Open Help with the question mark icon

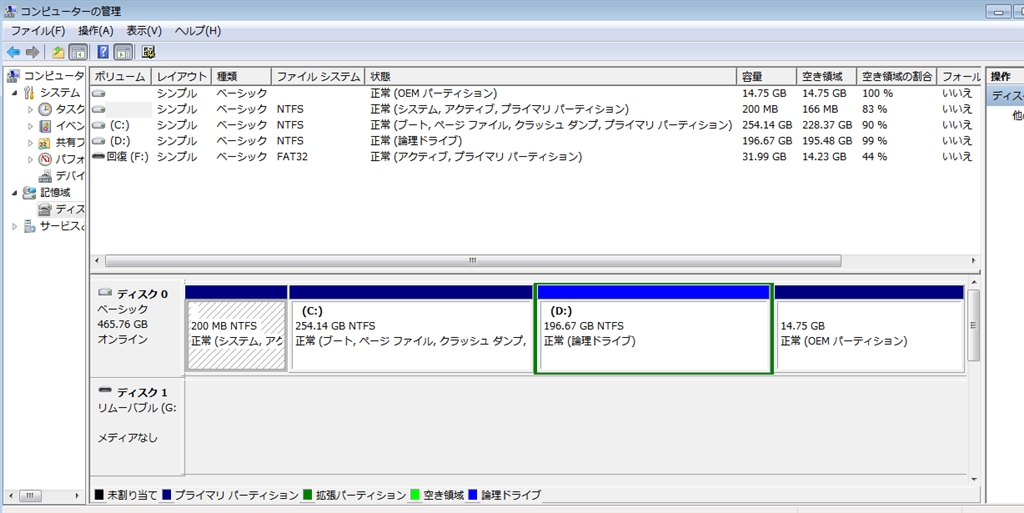(103, 52)
